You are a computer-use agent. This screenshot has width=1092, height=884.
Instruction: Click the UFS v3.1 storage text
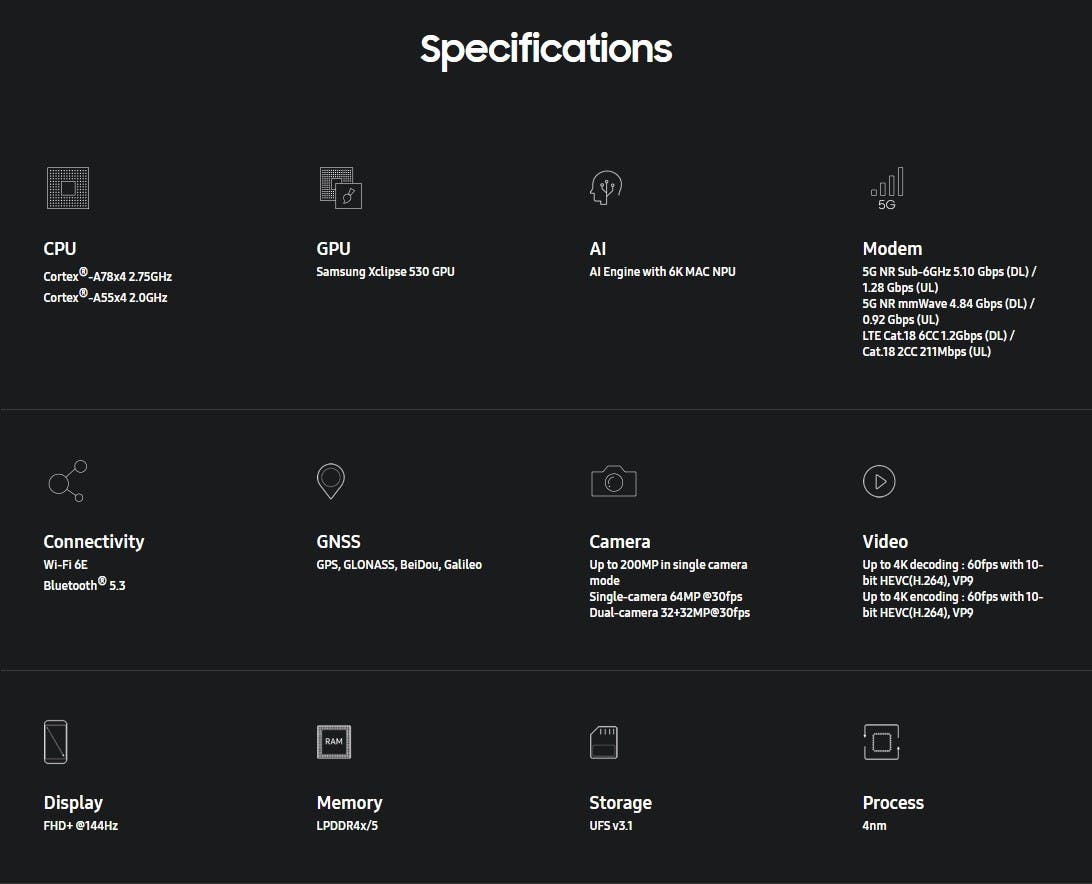point(610,826)
